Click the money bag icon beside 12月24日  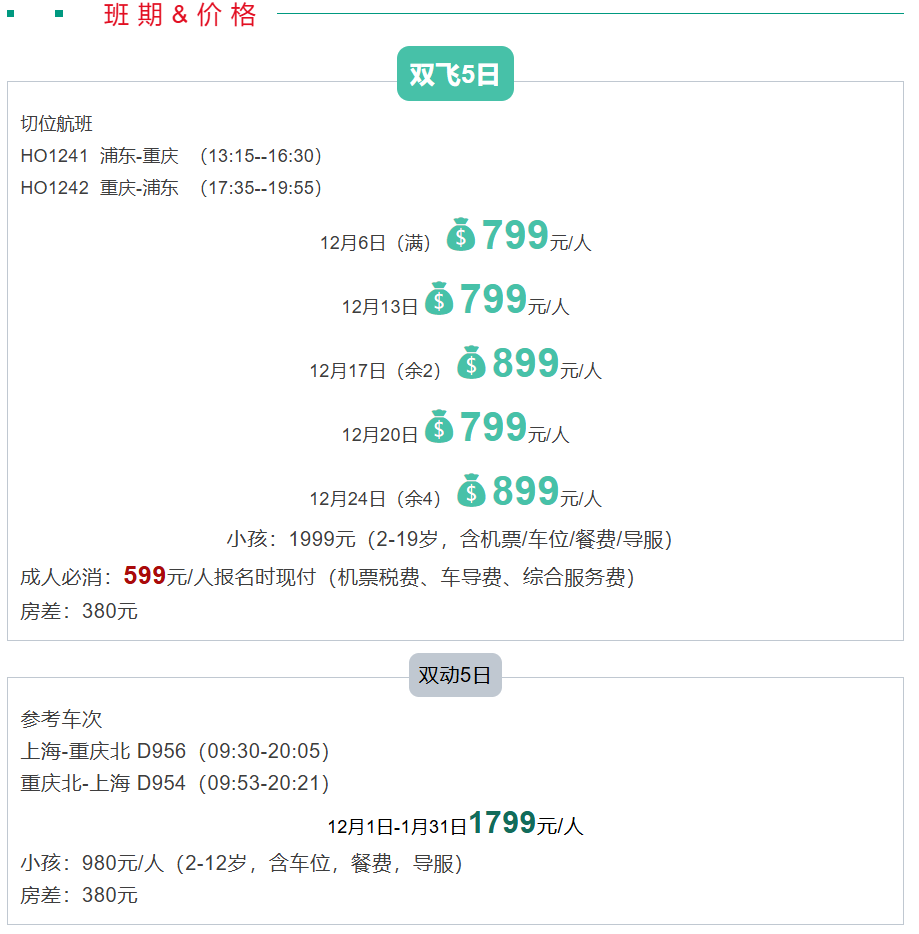click(x=471, y=491)
